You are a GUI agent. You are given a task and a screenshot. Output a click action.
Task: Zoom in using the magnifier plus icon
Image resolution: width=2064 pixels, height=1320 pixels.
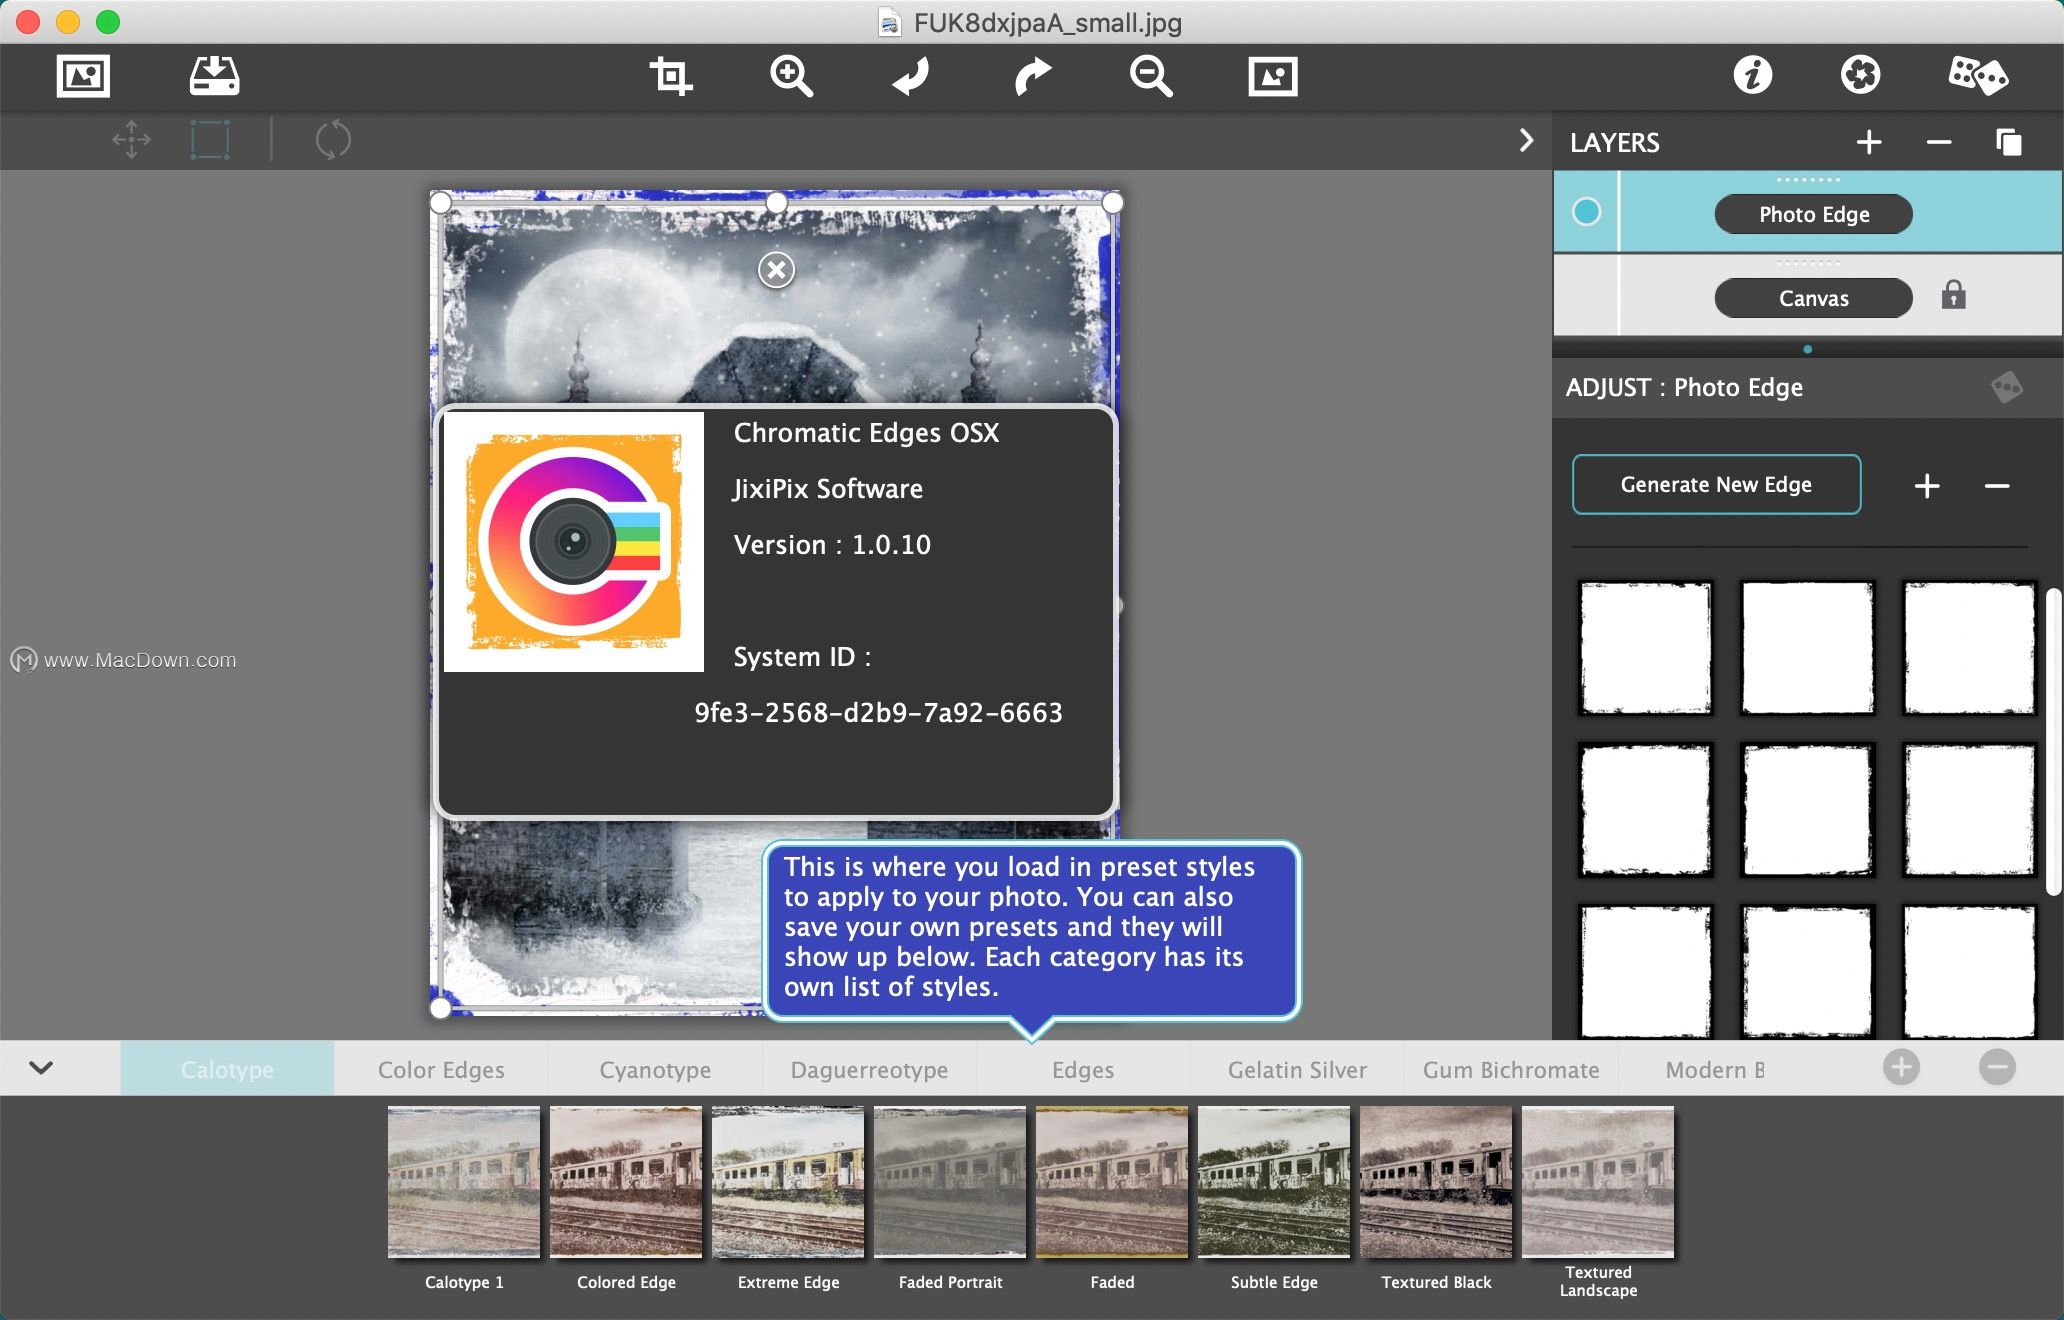791,76
